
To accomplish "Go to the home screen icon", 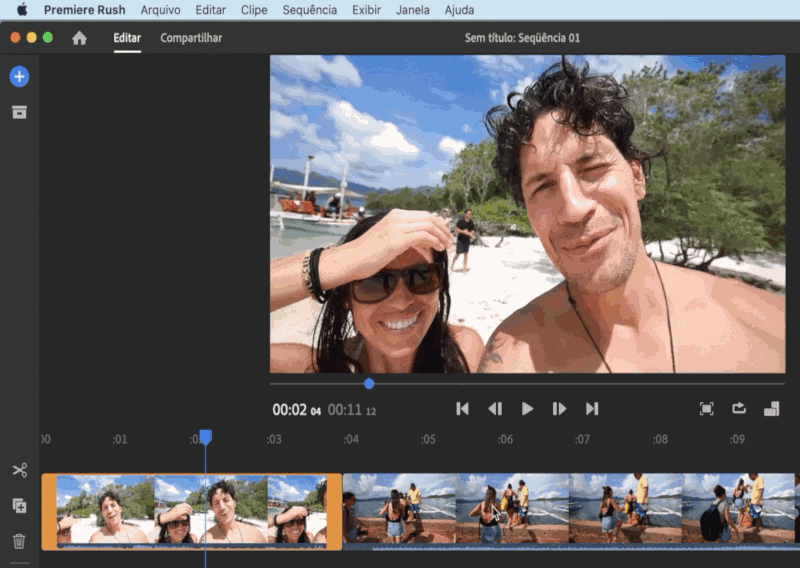I will [x=79, y=38].
